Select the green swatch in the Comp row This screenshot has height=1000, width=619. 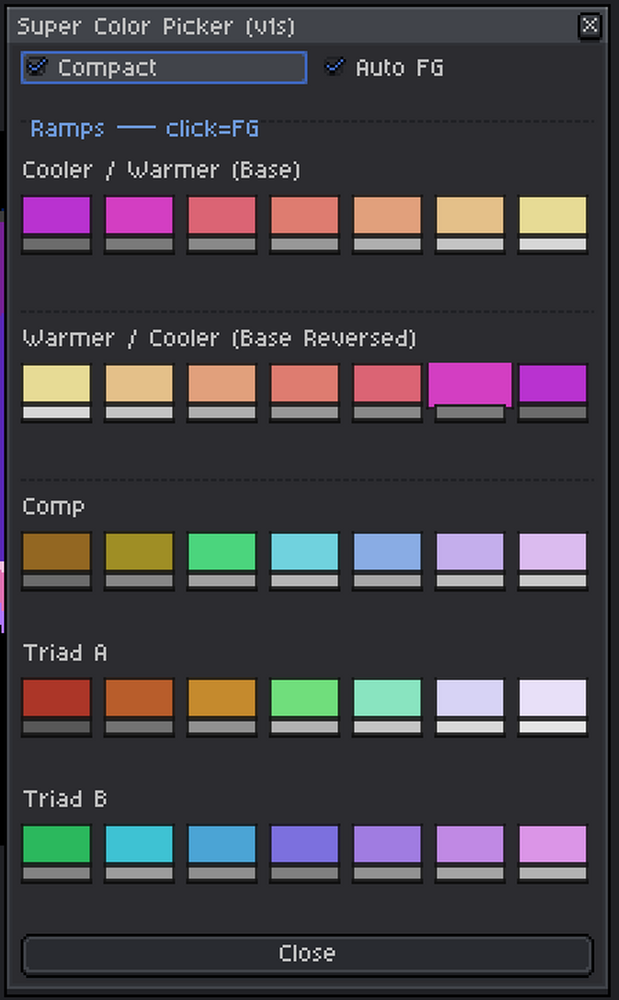[222, 549]
